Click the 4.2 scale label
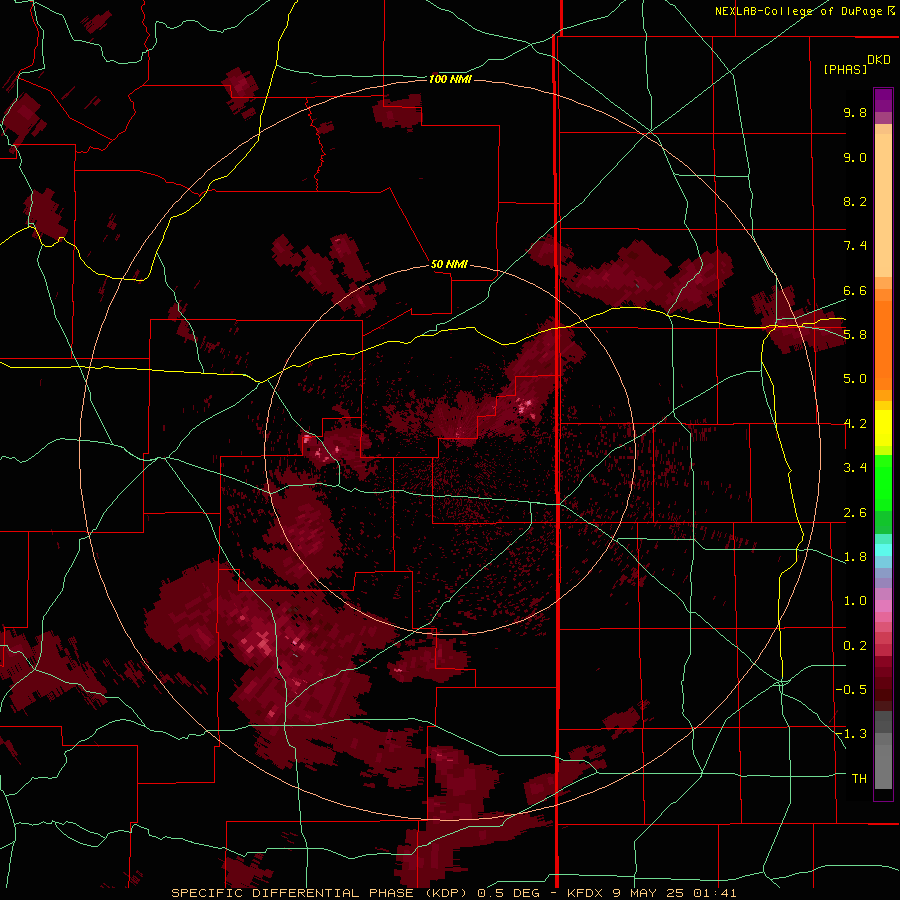 [855, 424]
